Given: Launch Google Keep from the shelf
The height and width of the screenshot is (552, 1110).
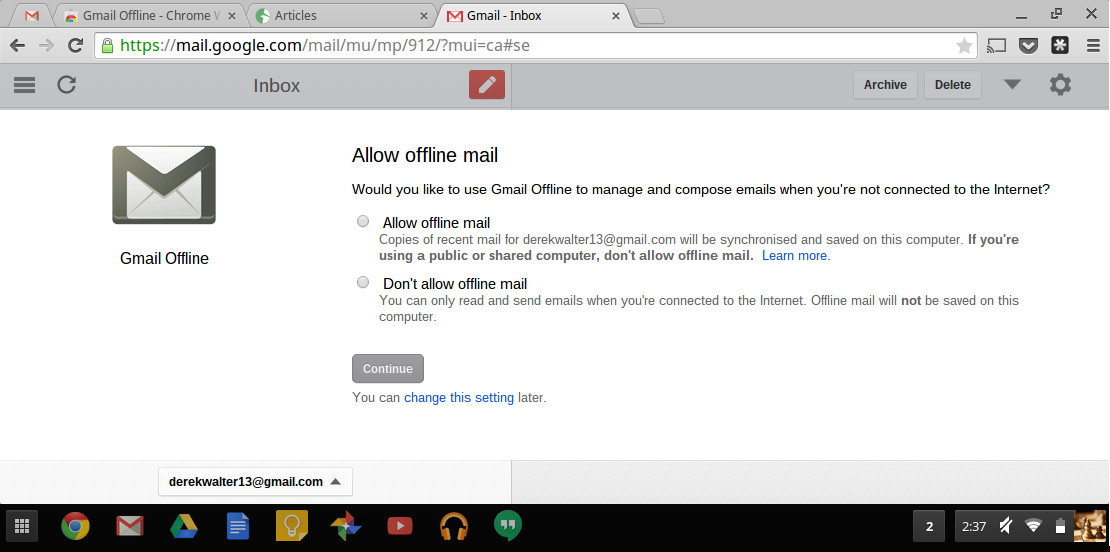Looking at the screenshot, I should click(291, 525).
